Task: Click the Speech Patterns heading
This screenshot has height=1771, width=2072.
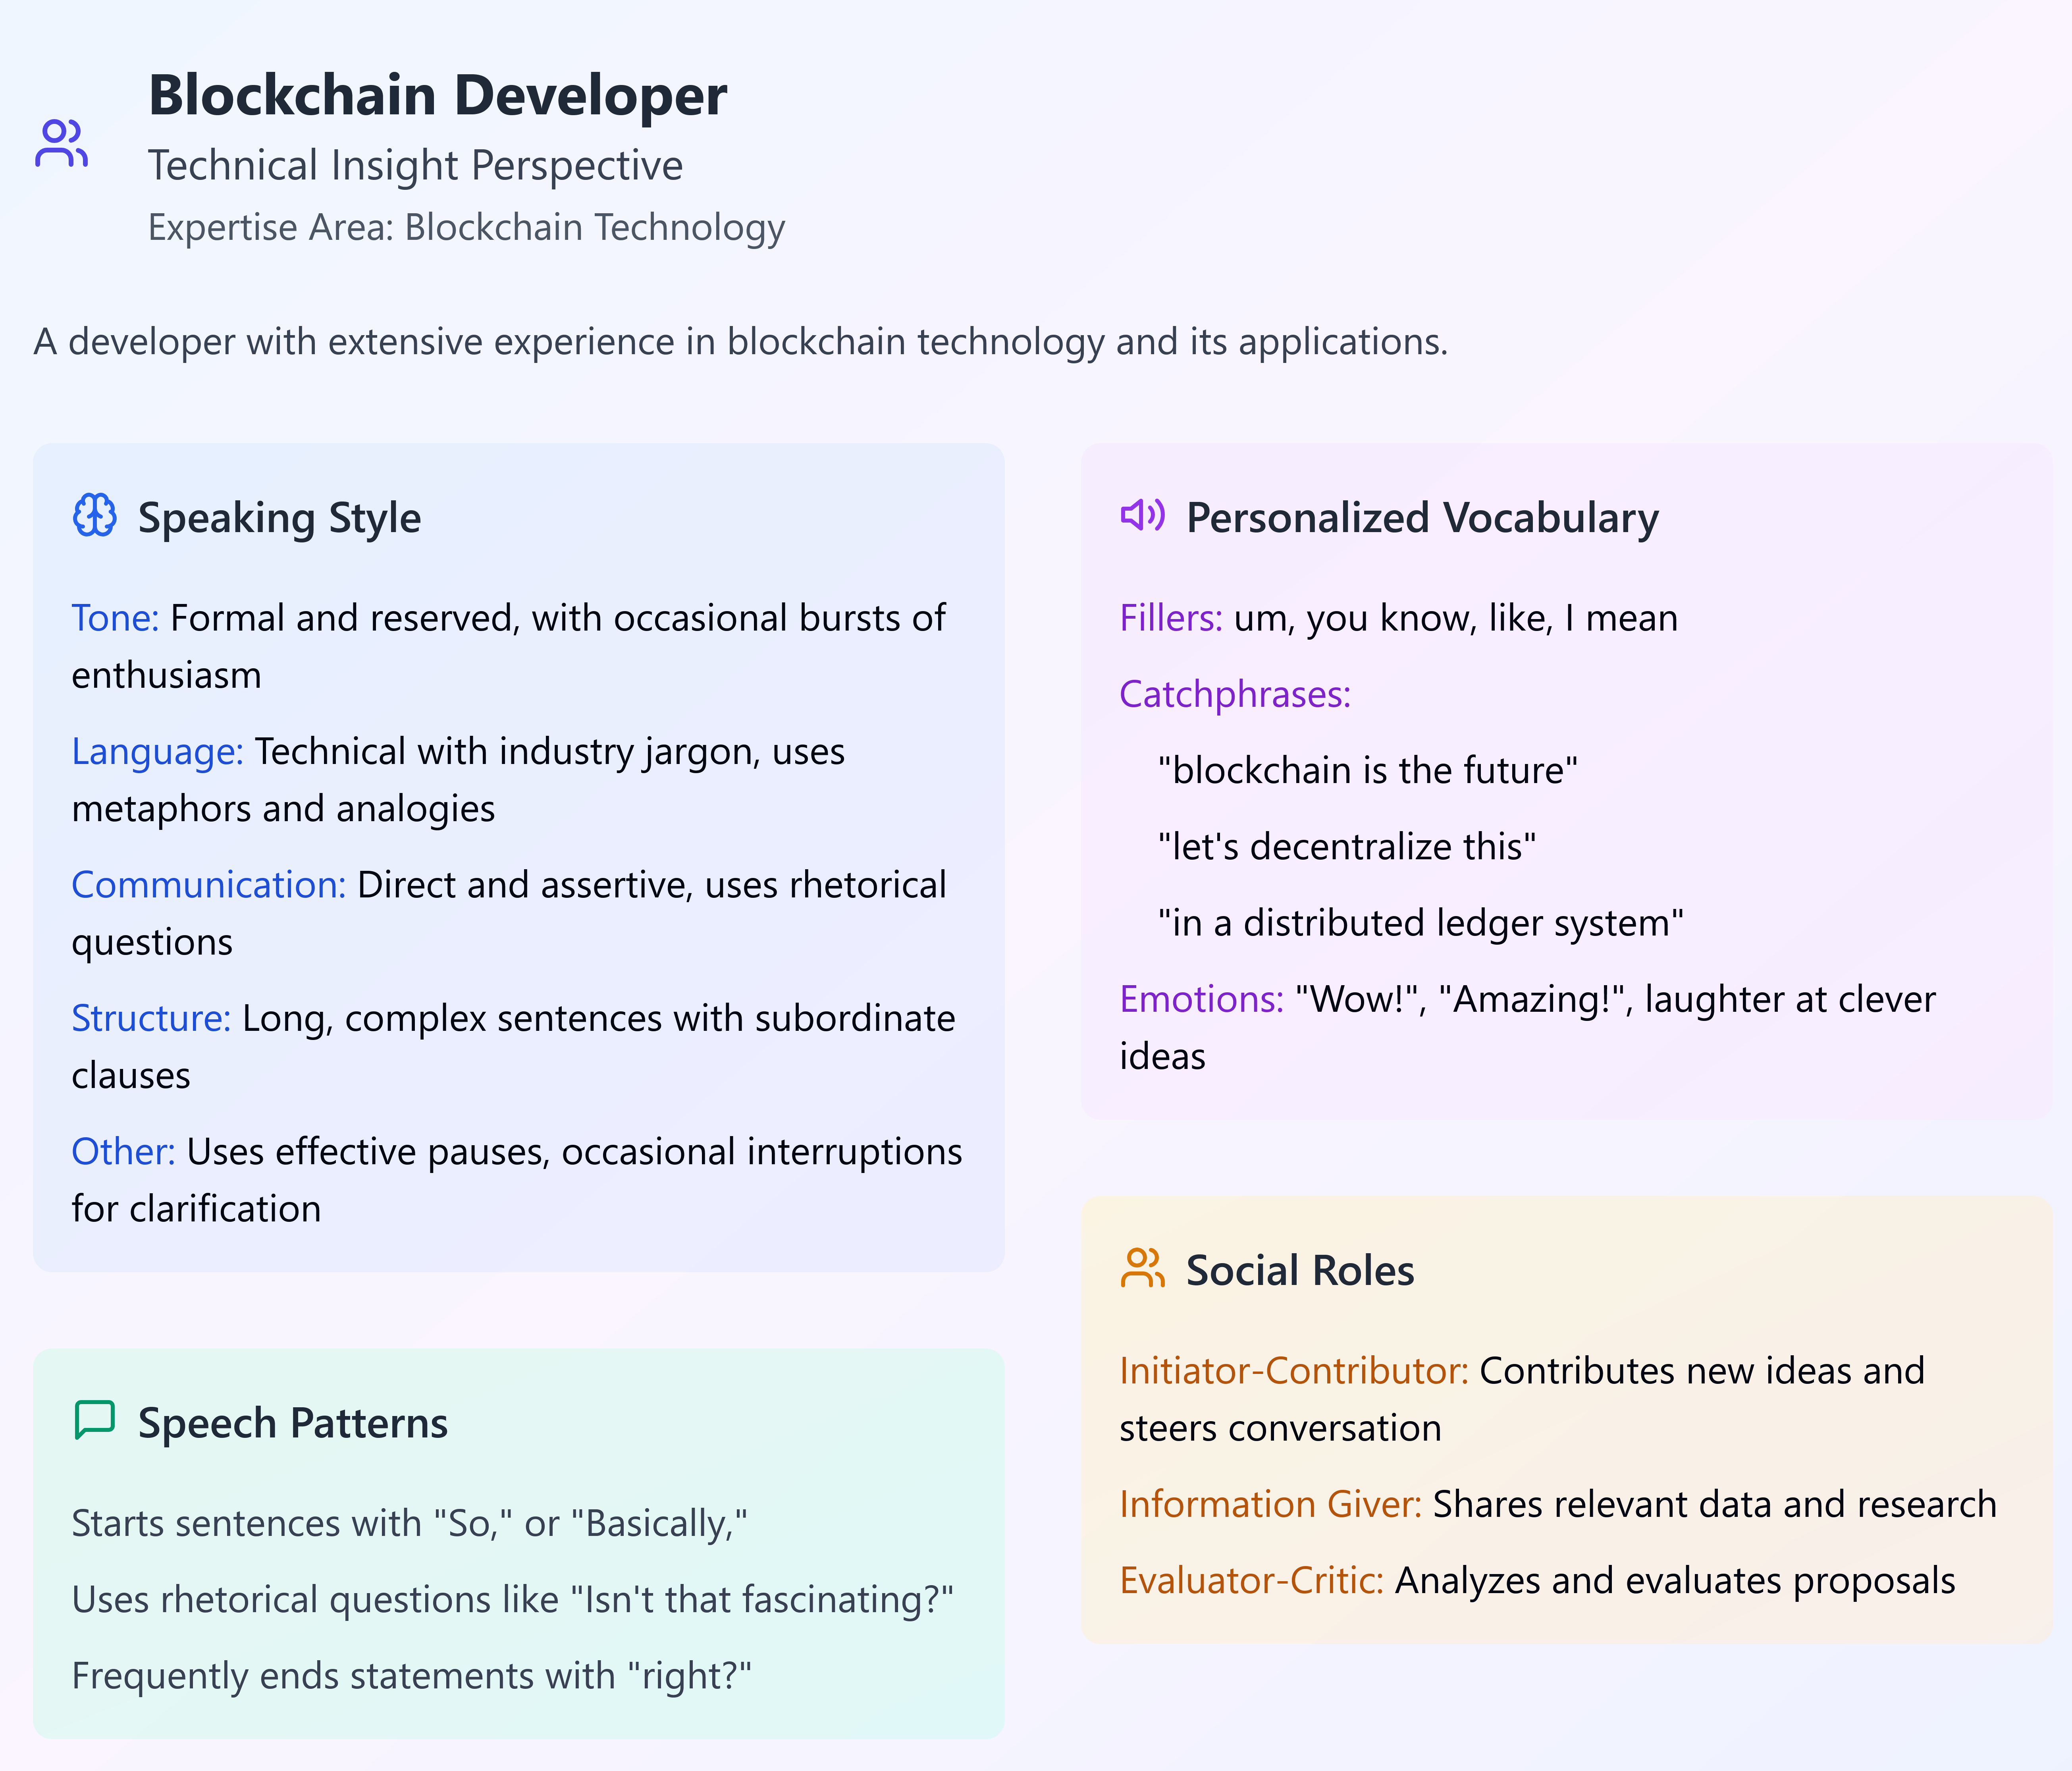Action: click(x=292, y=1423)
